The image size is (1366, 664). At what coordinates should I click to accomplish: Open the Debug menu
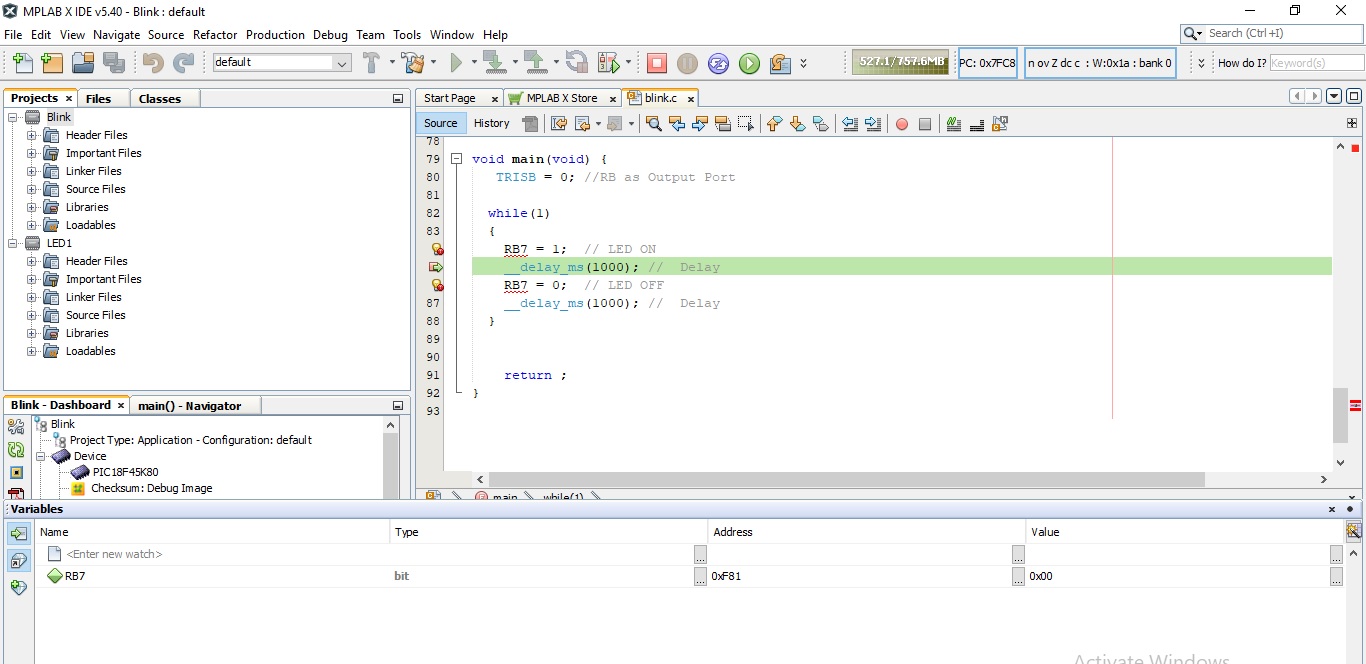pyautogui.click(x=330, y=34)
